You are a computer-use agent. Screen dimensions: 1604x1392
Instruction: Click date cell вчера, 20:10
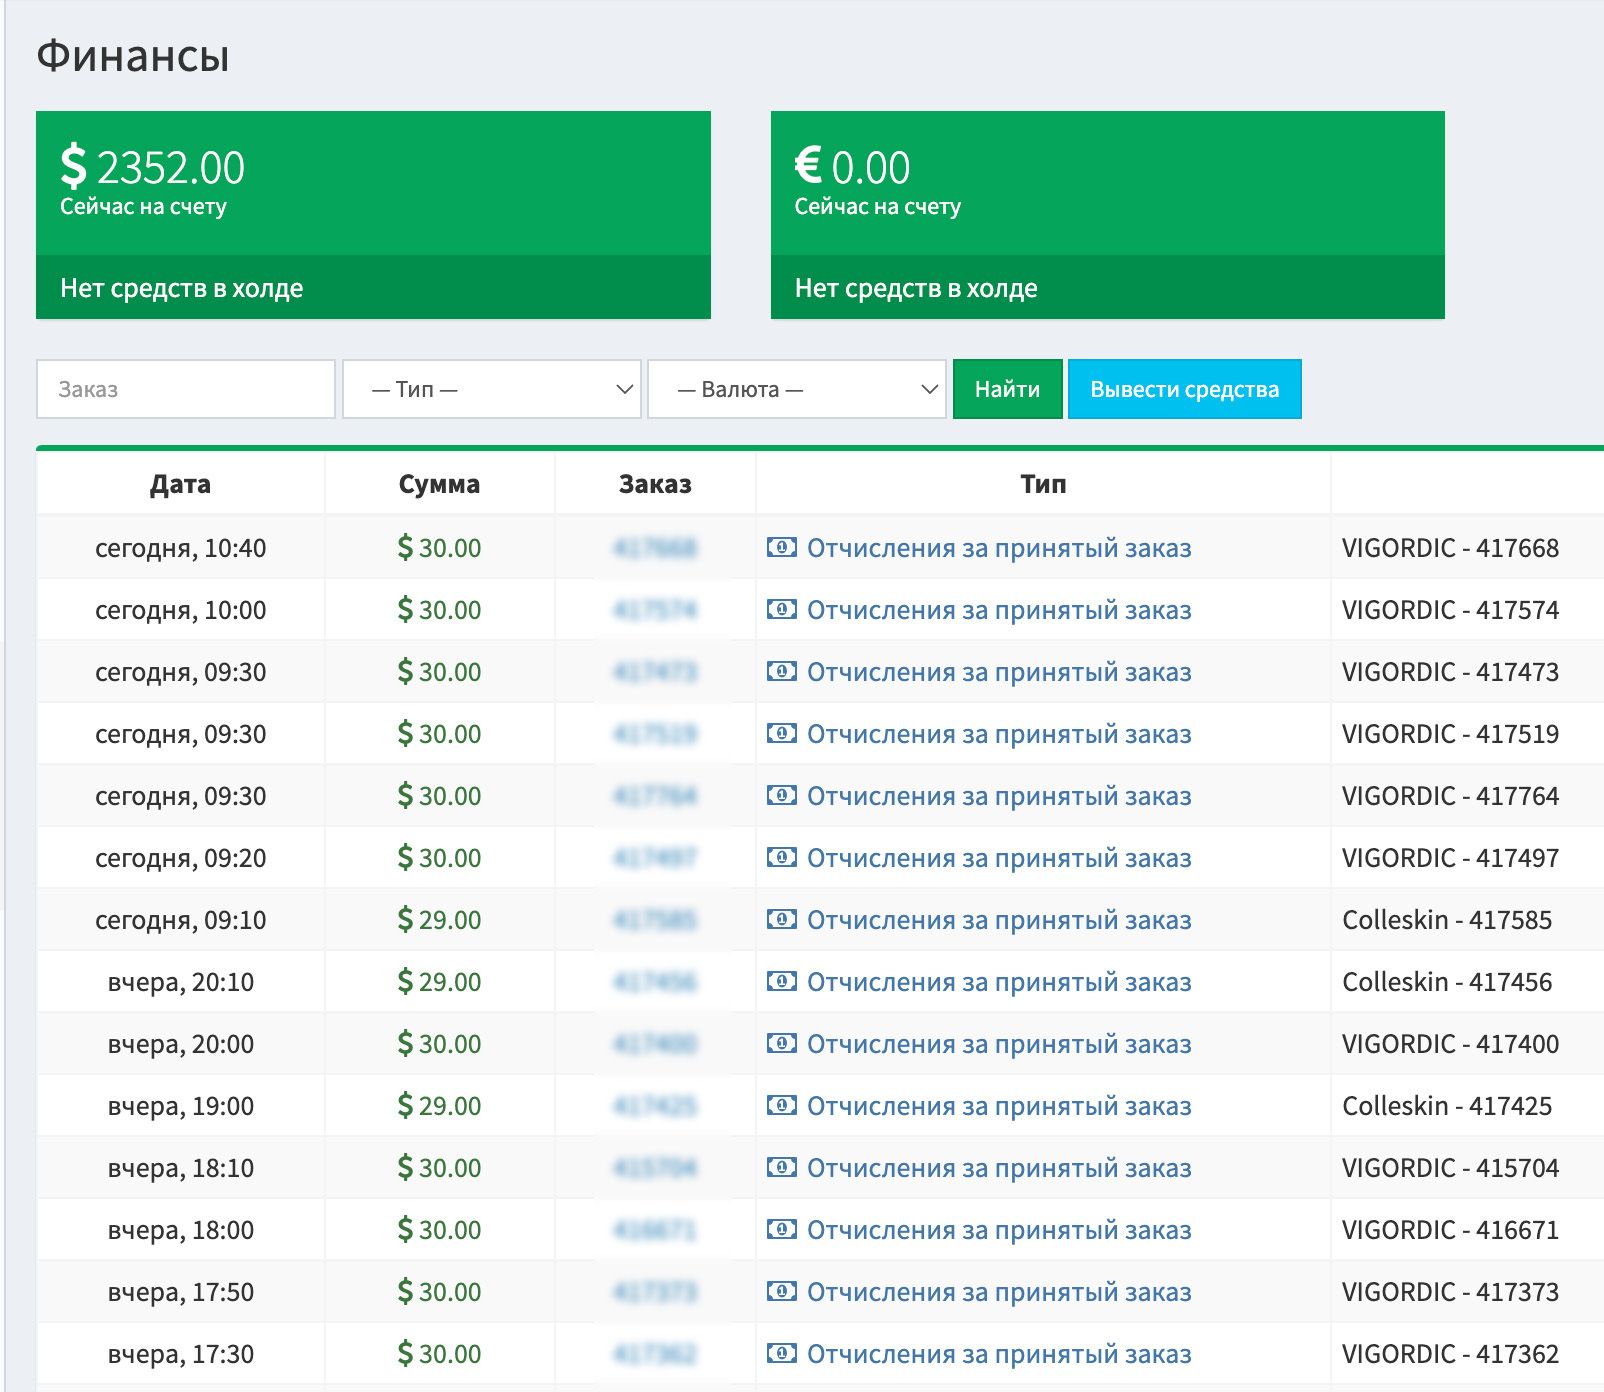pos(180,982)
